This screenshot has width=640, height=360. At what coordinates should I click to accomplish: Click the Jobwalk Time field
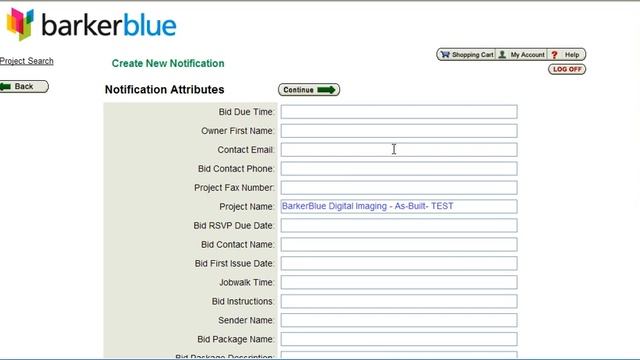click(399, 282)
